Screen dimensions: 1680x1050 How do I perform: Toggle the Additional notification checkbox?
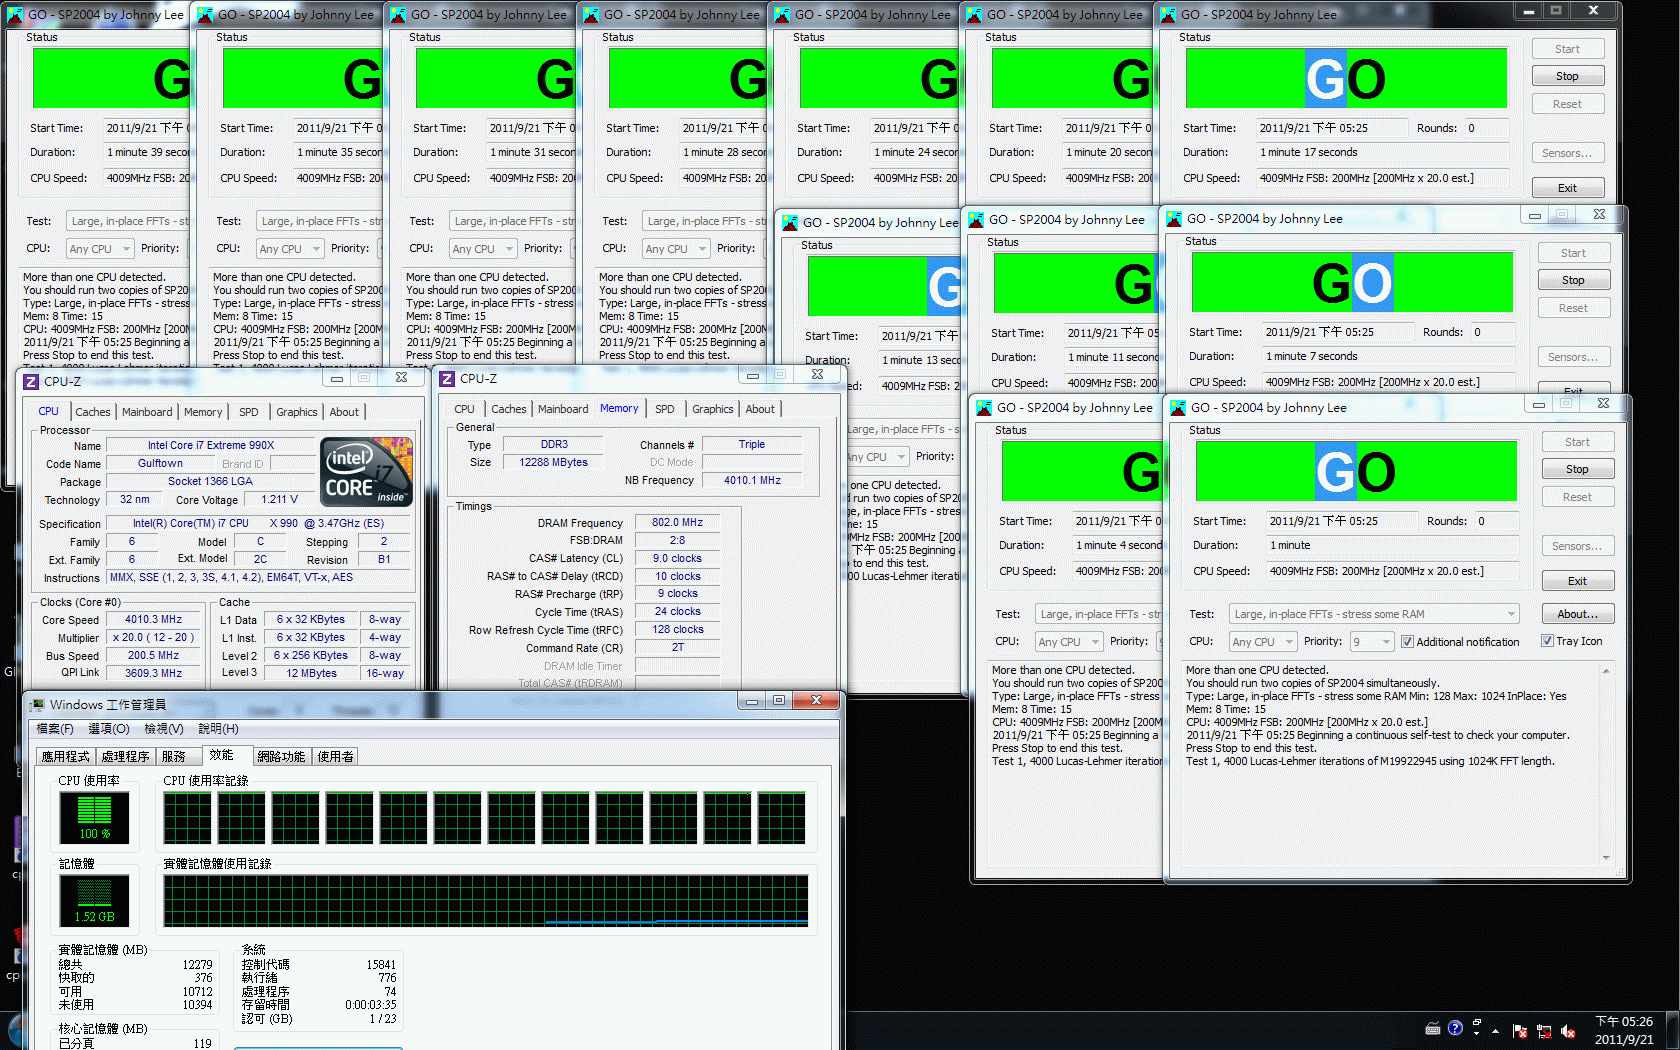[1407, 642]
